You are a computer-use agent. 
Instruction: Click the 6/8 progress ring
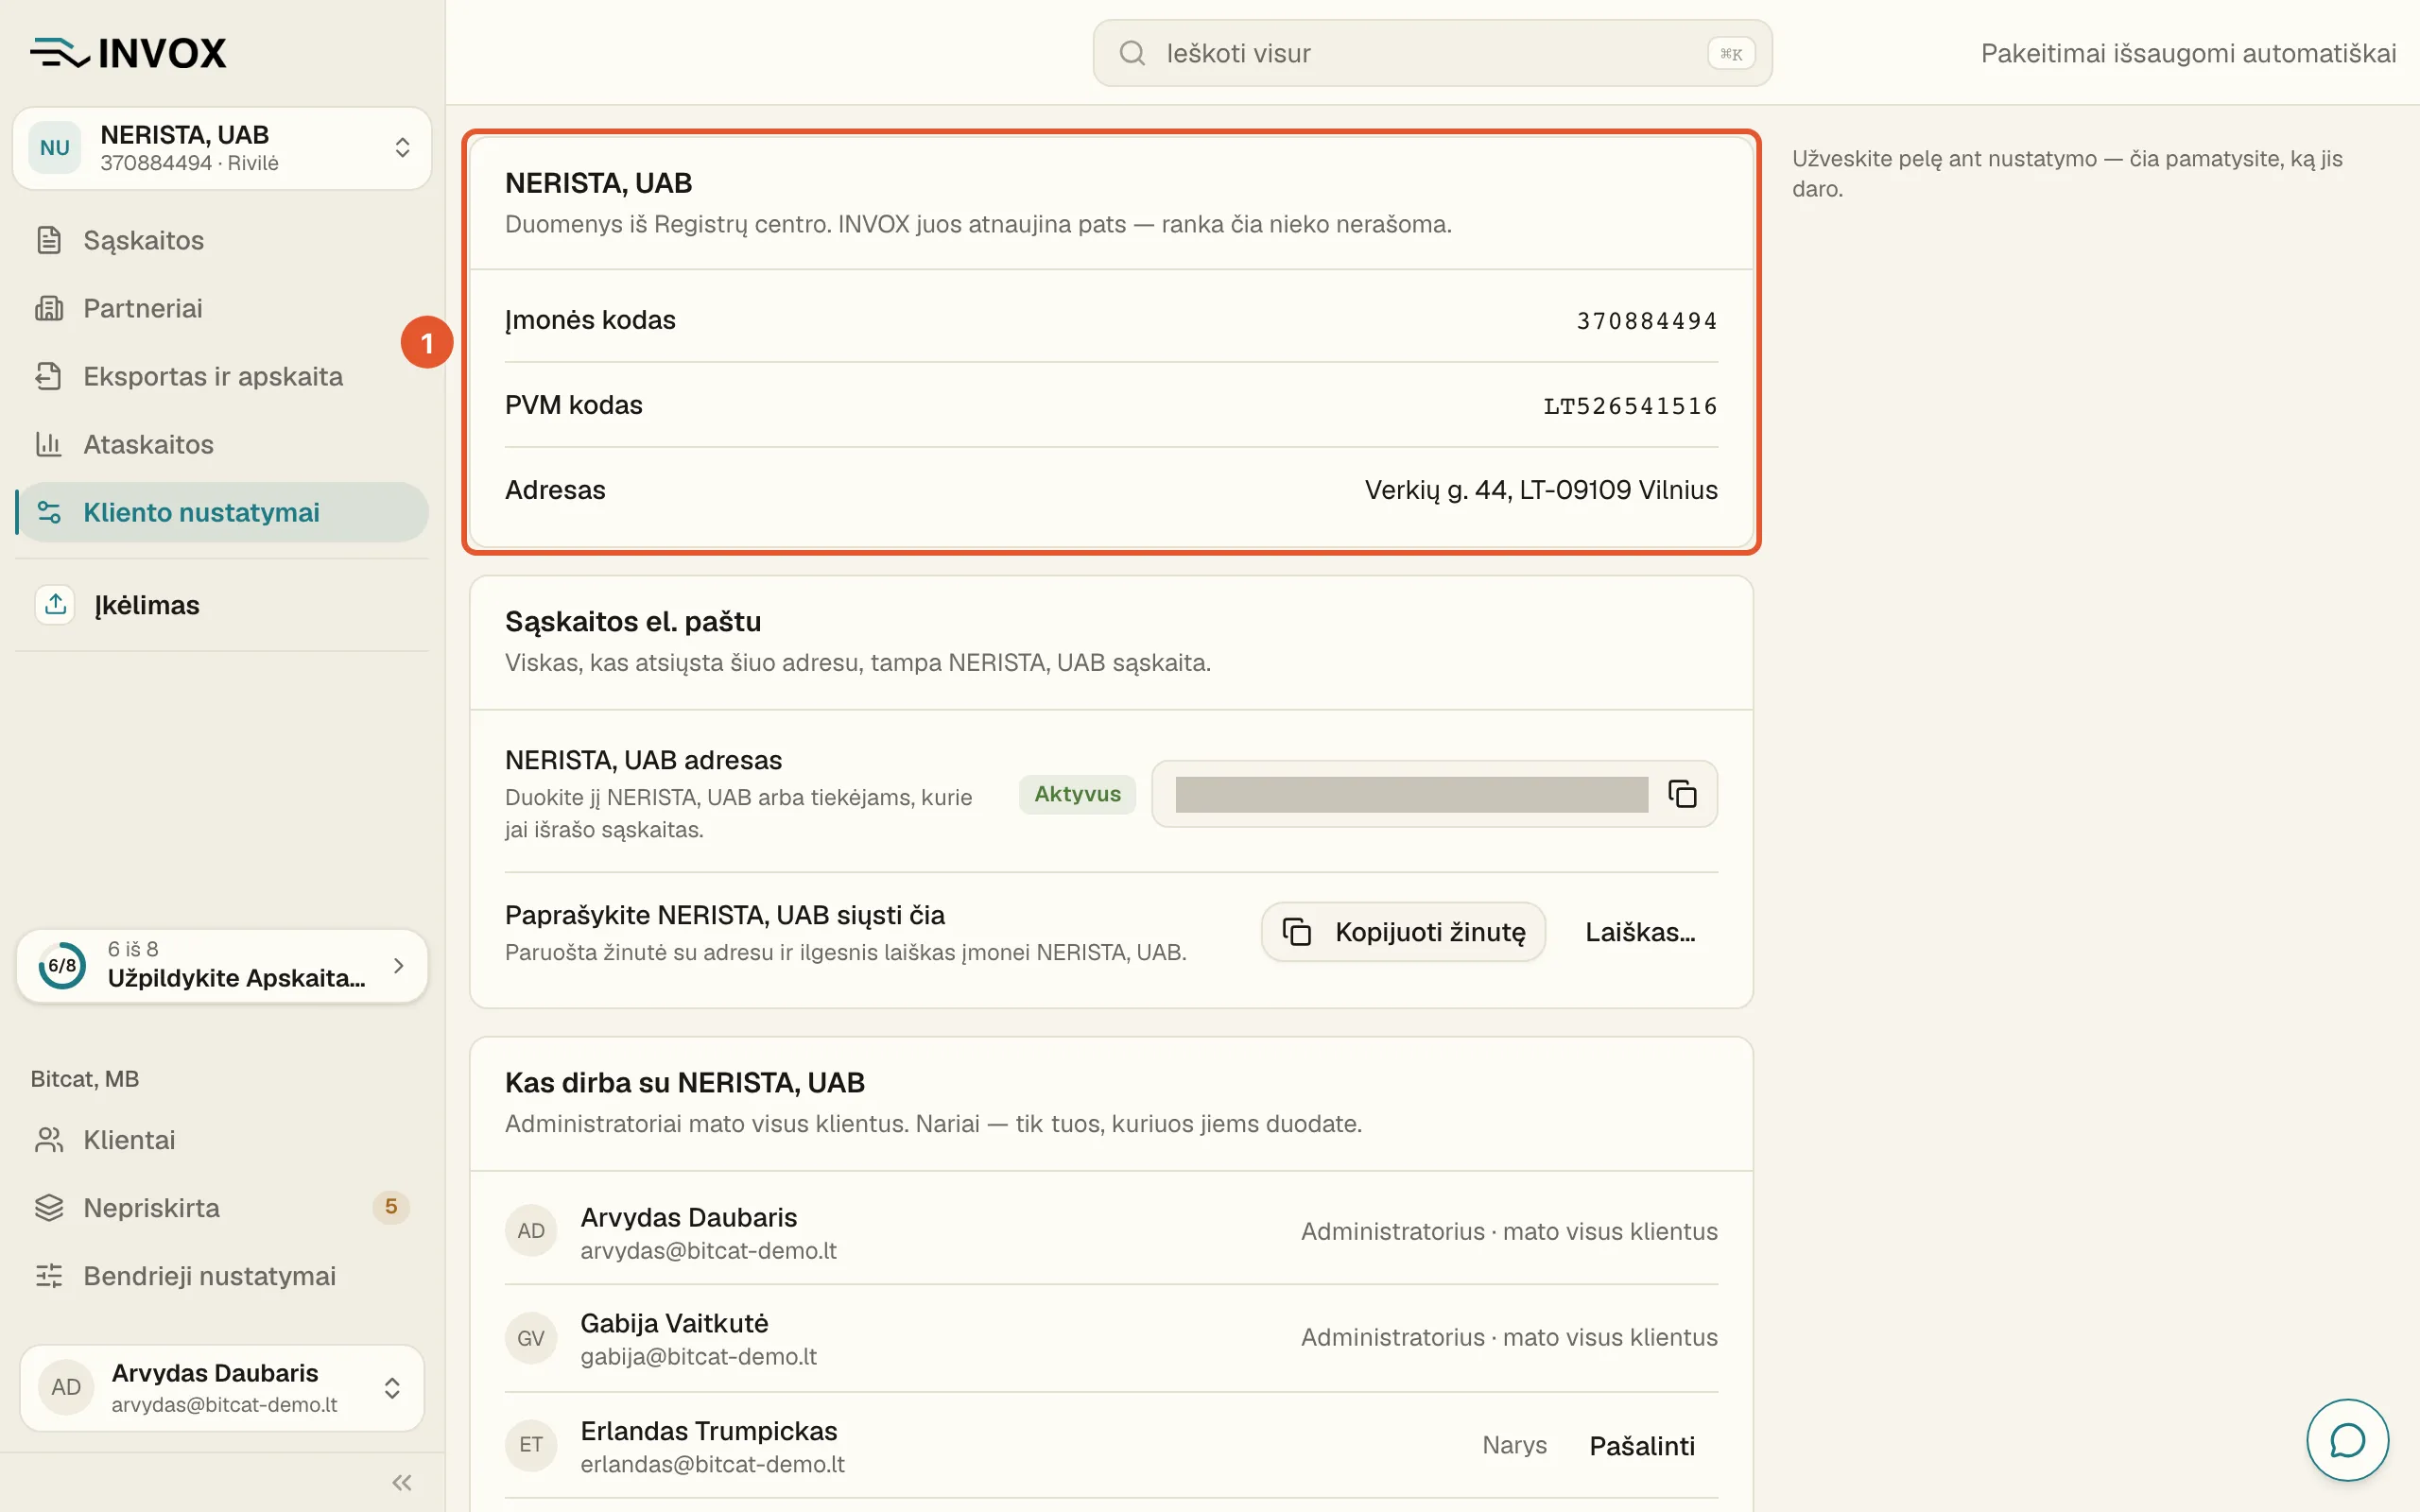tap(62, 965)
